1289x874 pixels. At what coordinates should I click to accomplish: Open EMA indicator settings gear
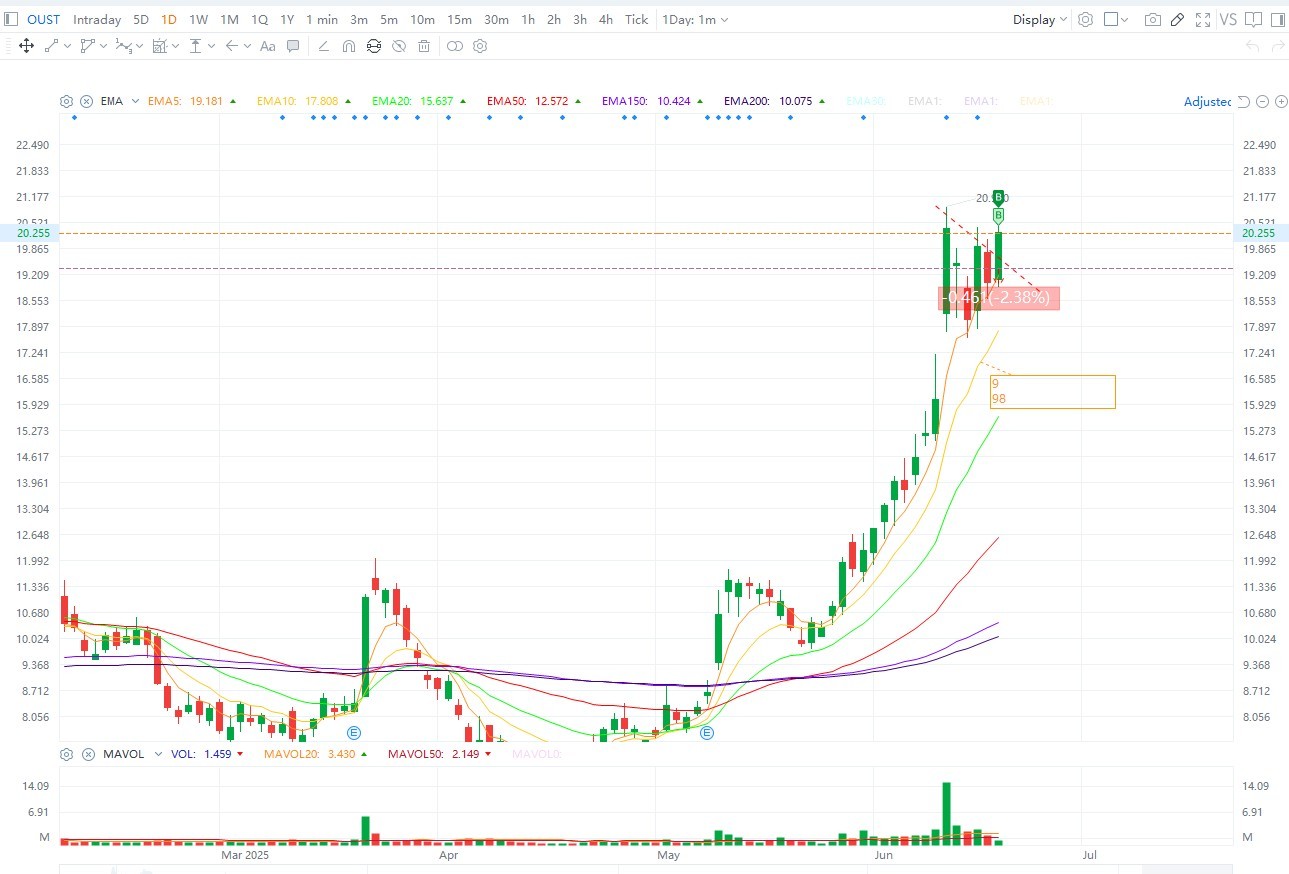click(66, 101)
